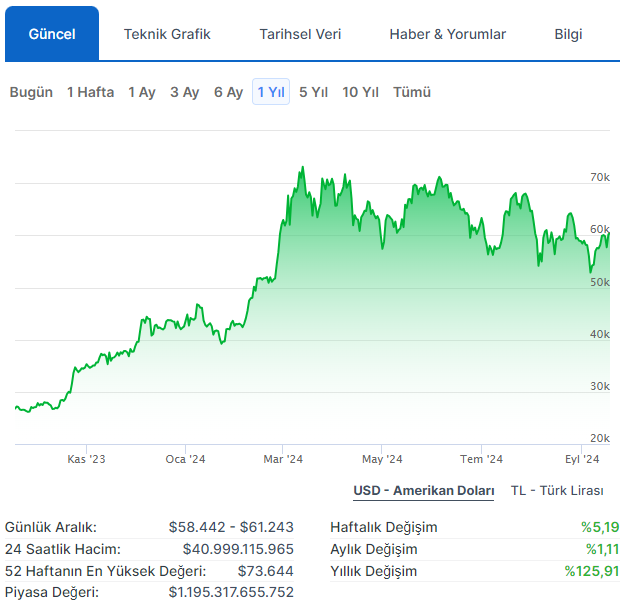Show today's chart with Bugün
Image resolution: width=622 pixels, height=602 pixels.
click(x=31, y=92)
